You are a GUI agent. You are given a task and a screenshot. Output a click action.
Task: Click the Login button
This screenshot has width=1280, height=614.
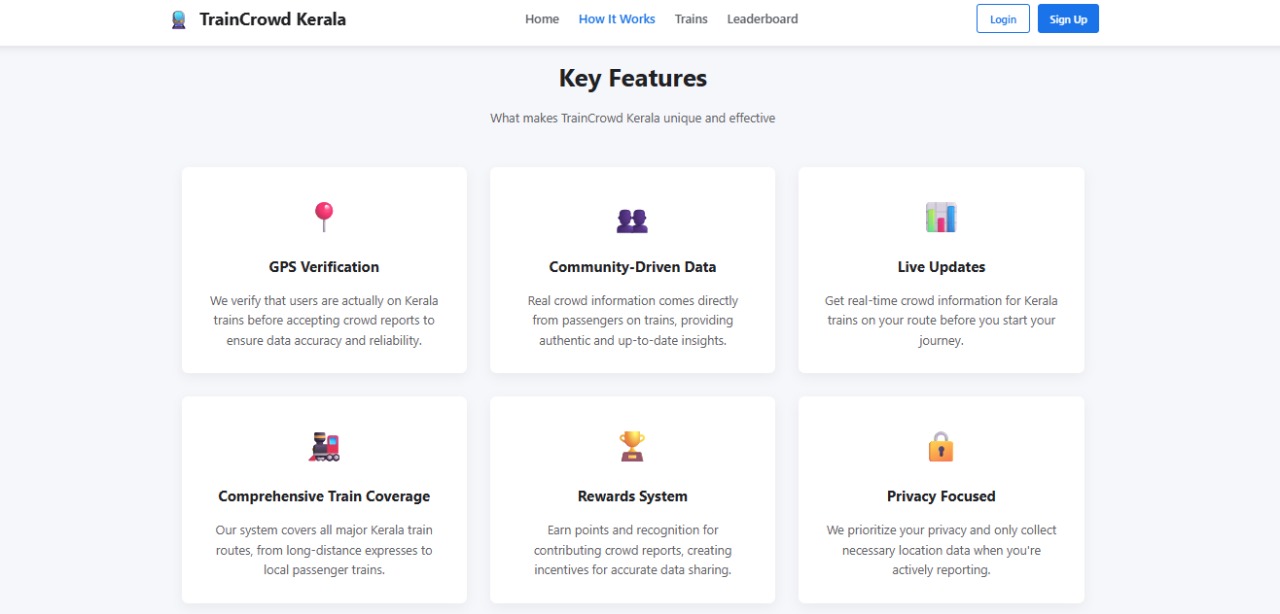pyautogui.click(x=1003, y=19)
